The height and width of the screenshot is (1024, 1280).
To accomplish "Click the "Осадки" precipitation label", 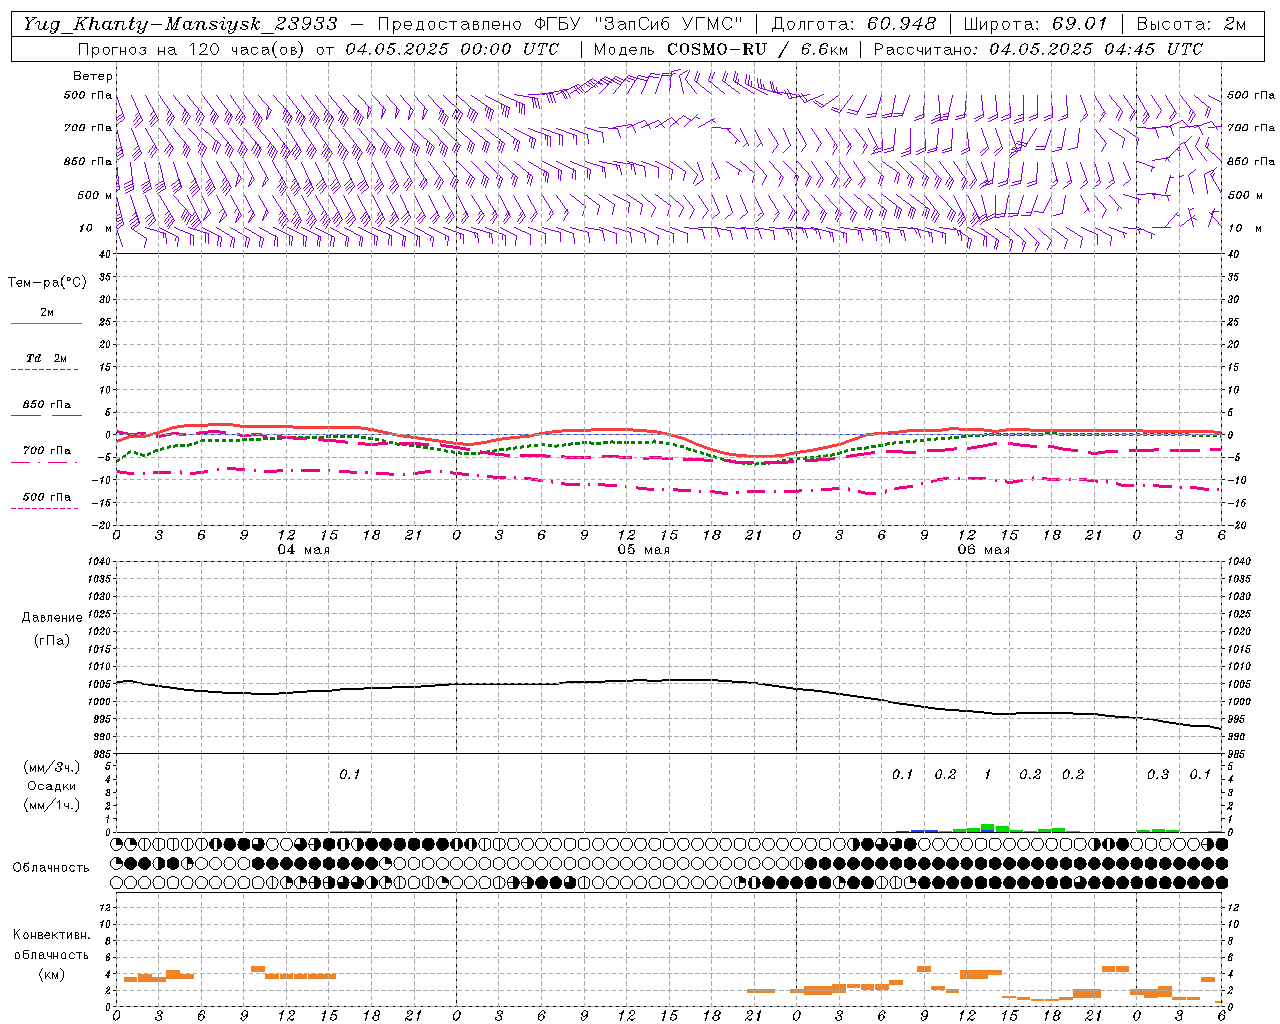I will click(x=52, y=786).
